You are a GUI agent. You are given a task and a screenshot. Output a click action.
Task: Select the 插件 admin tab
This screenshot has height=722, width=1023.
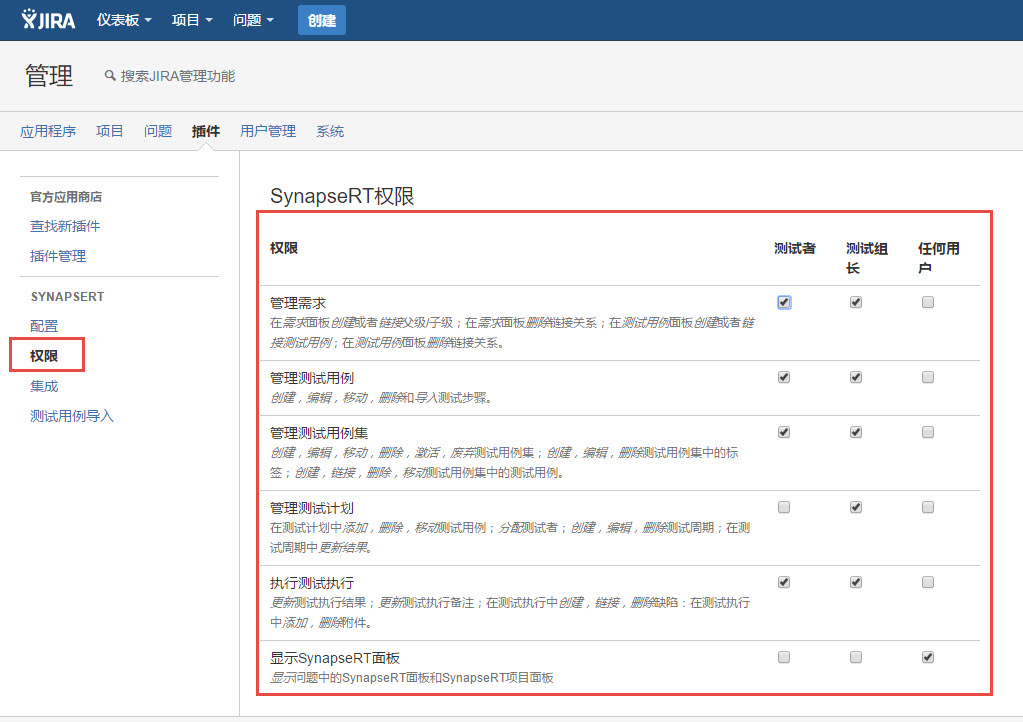click(206, 131)
